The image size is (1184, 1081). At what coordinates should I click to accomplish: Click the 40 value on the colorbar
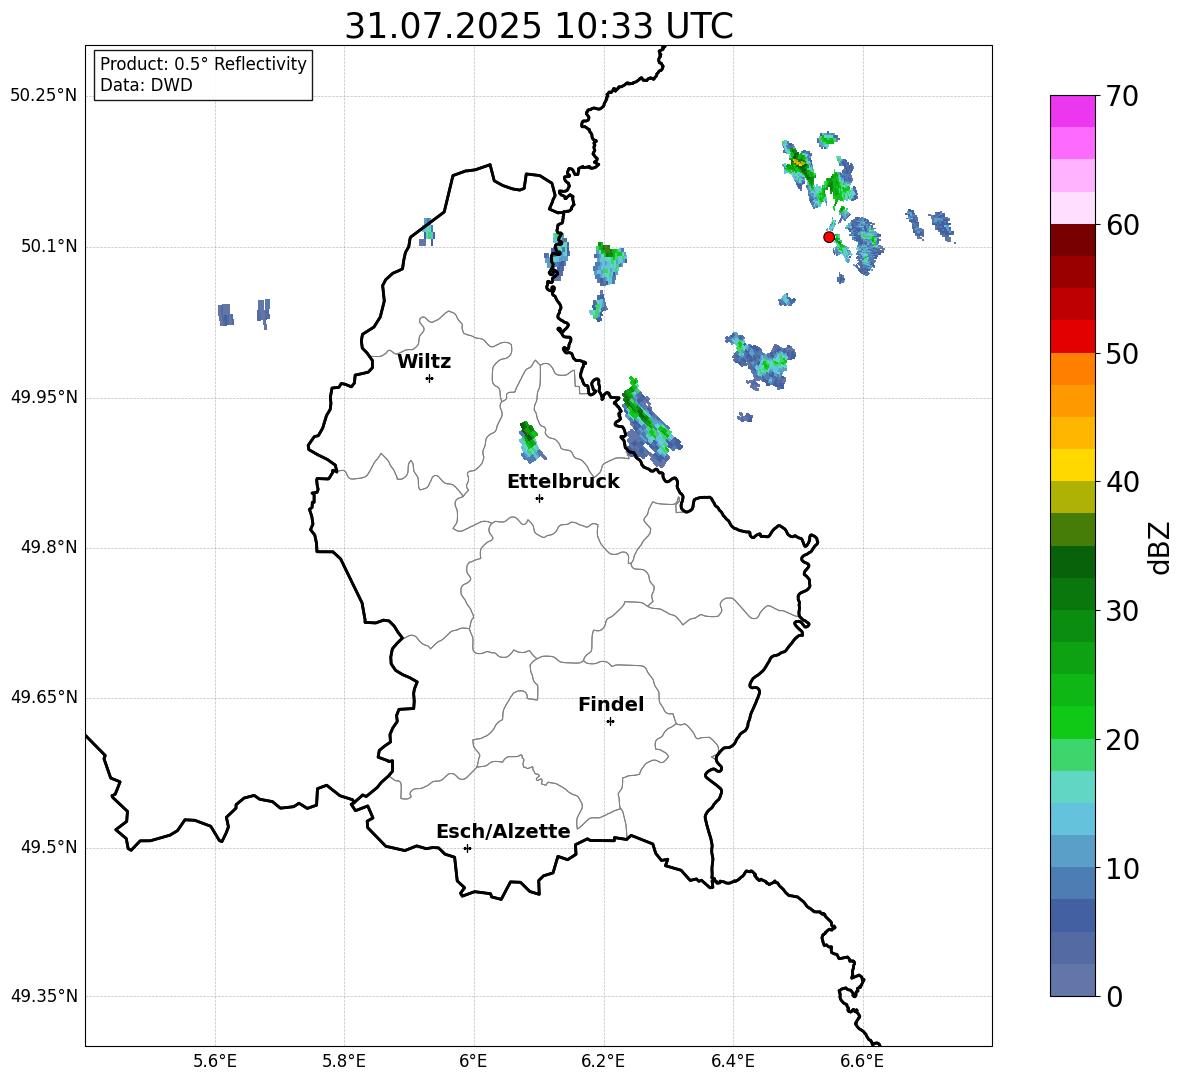click(1122, 482)
